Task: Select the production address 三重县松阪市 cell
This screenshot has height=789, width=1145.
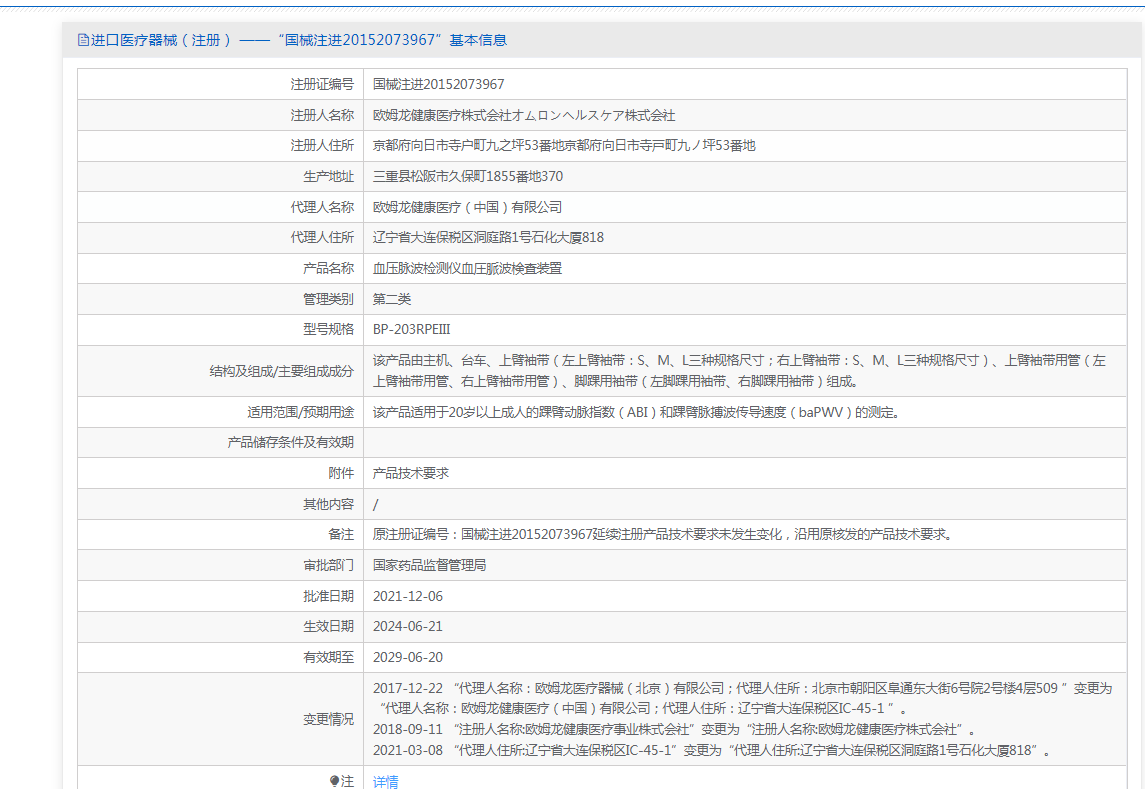Action: pos(467,177)
